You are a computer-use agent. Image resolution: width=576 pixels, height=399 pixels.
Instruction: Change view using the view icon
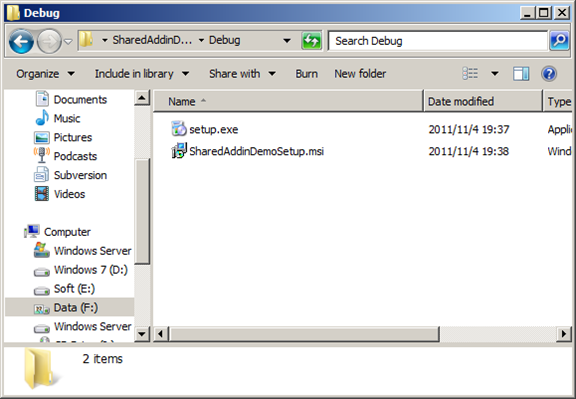tap(470, 74)
